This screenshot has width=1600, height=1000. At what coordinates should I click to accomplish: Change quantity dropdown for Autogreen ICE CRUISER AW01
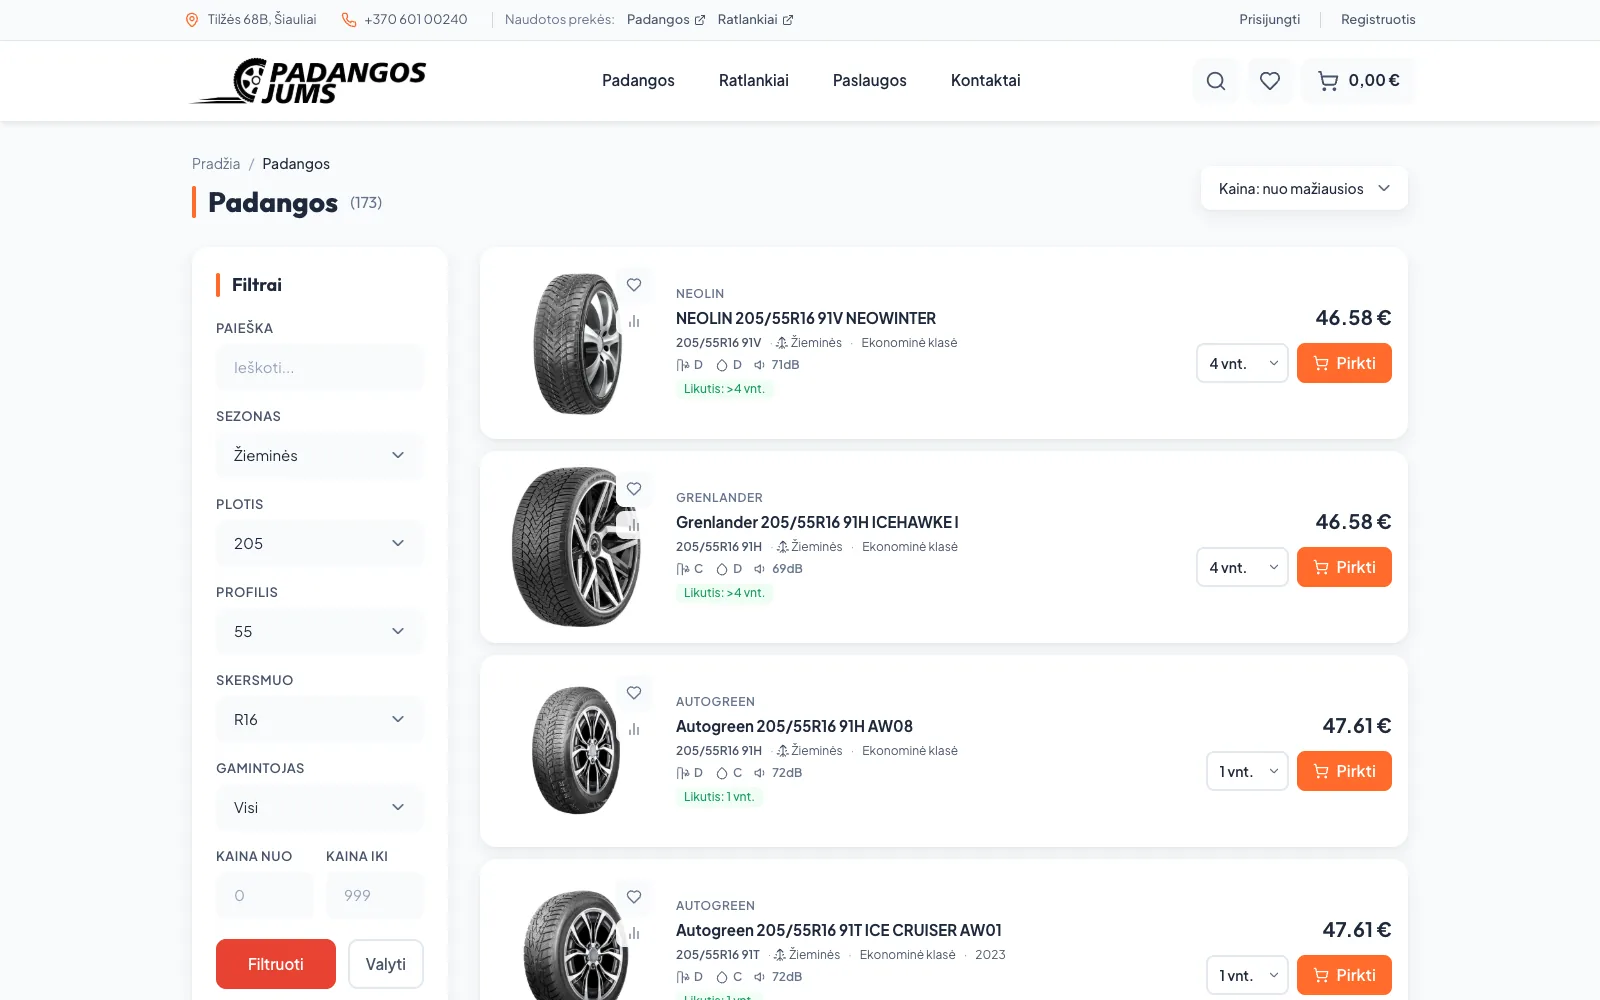click(1247, 975)
